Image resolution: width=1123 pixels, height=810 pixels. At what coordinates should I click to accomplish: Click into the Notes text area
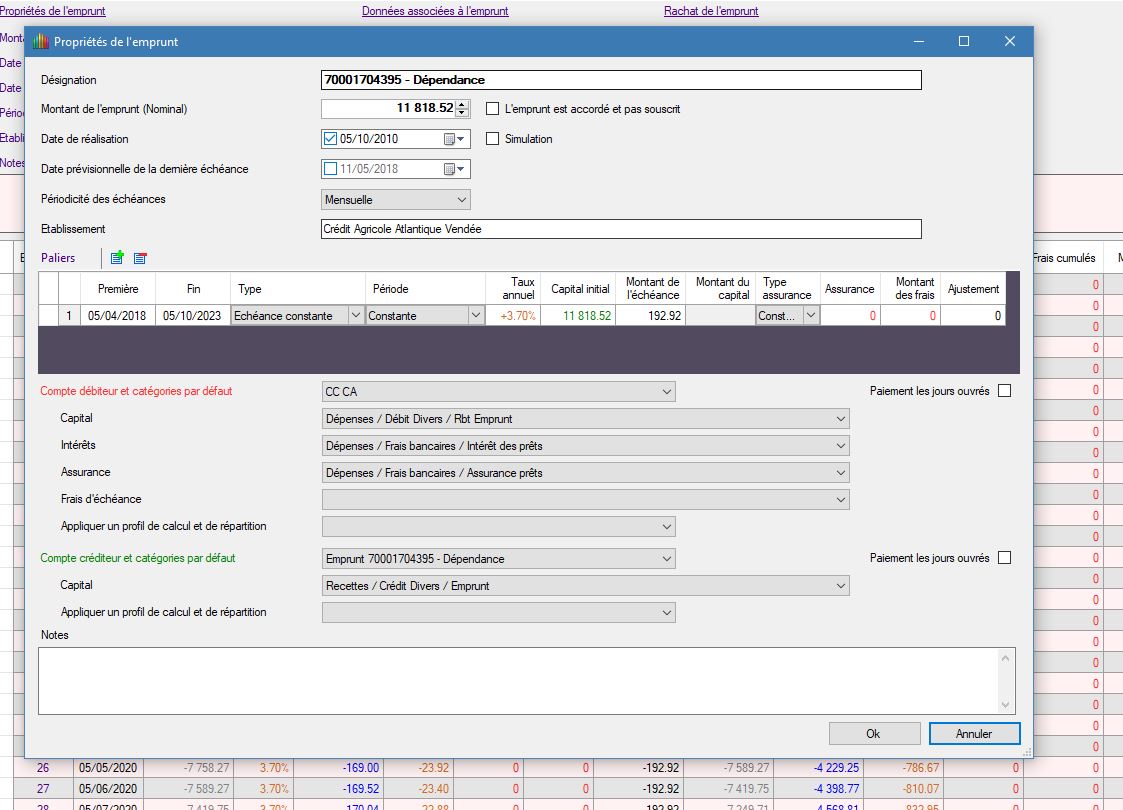pos(518,680)
